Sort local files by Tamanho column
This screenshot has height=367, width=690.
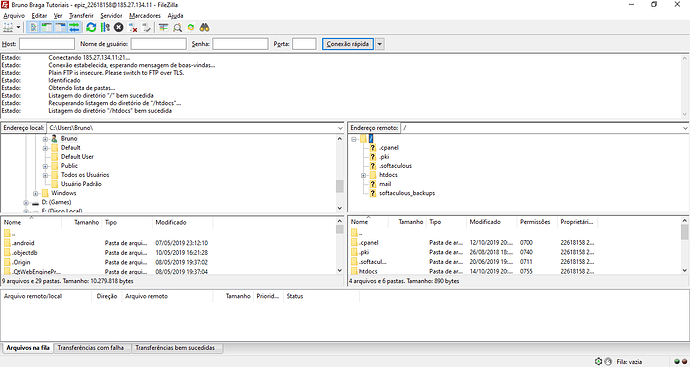coord(81,222)
